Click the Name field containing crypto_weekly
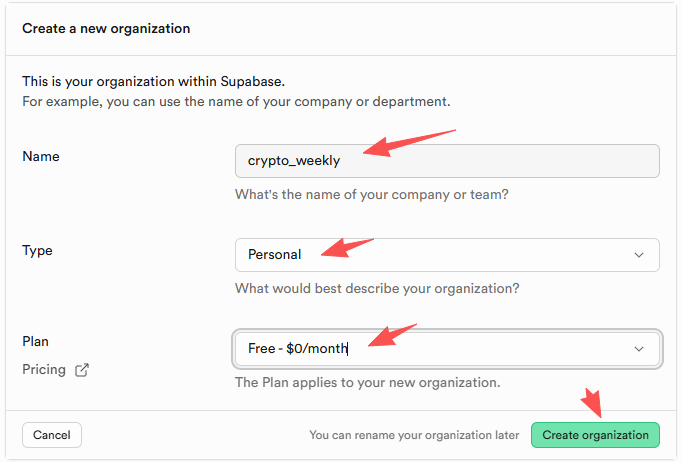The image size is (682, 462). pyautogui.click(x=446, y=161)
